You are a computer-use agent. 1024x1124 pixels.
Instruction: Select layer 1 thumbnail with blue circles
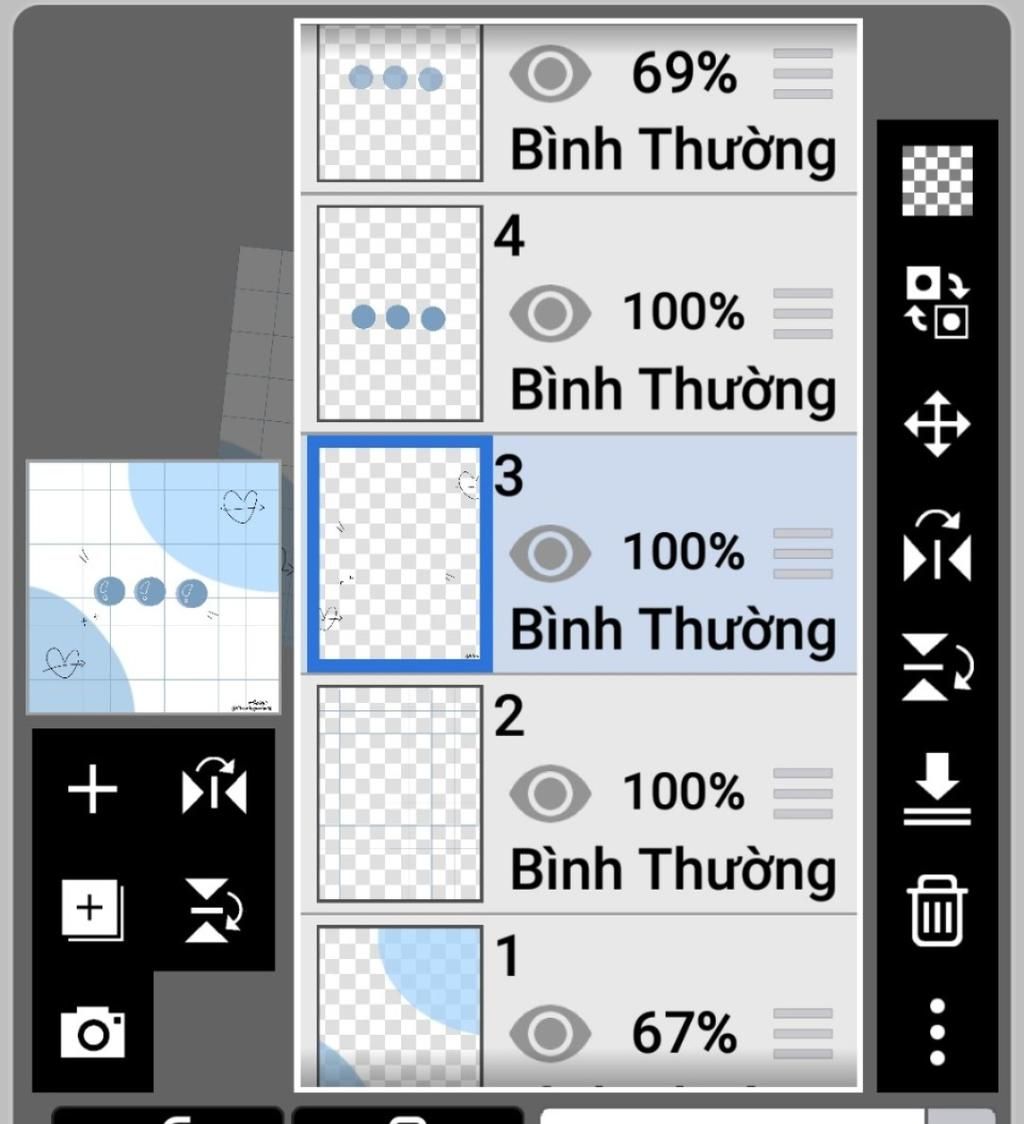point(399,1005)
